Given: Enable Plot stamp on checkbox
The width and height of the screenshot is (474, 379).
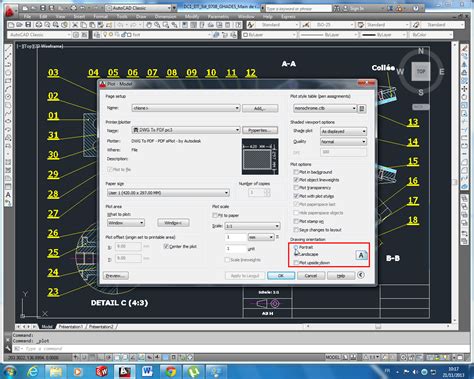Looking at the screenshot, I should [296, 221].
